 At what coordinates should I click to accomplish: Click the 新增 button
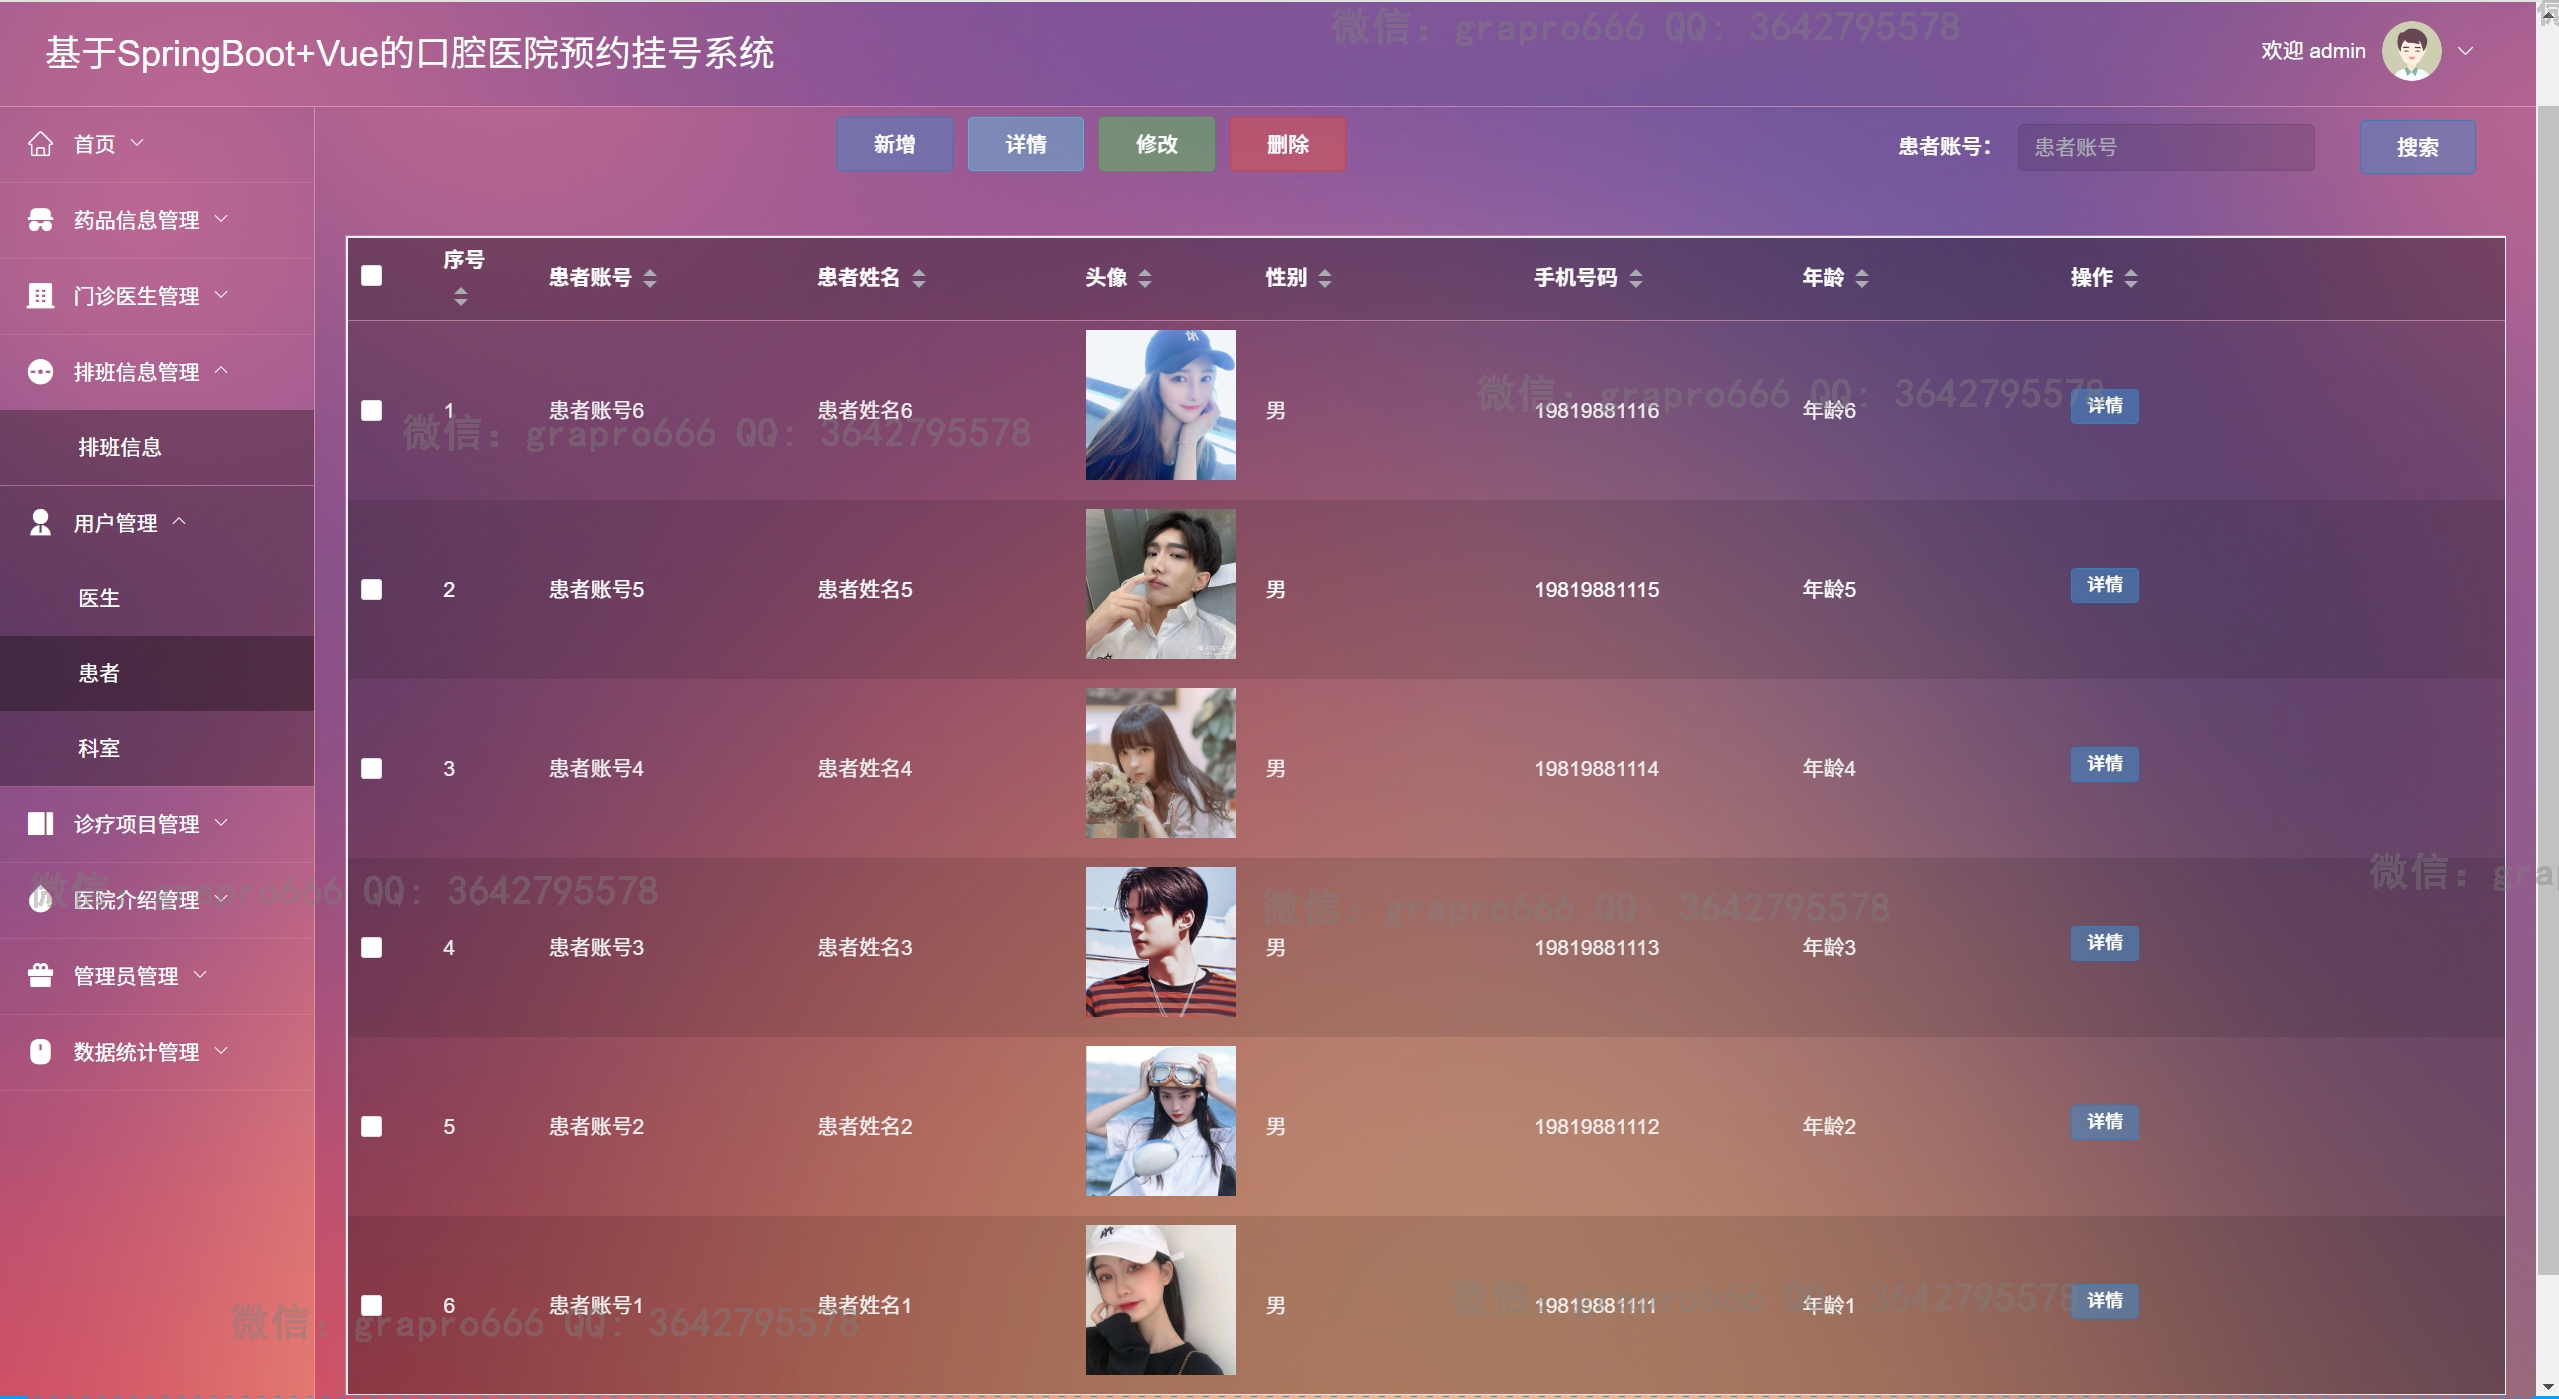(x=894, y=145)
